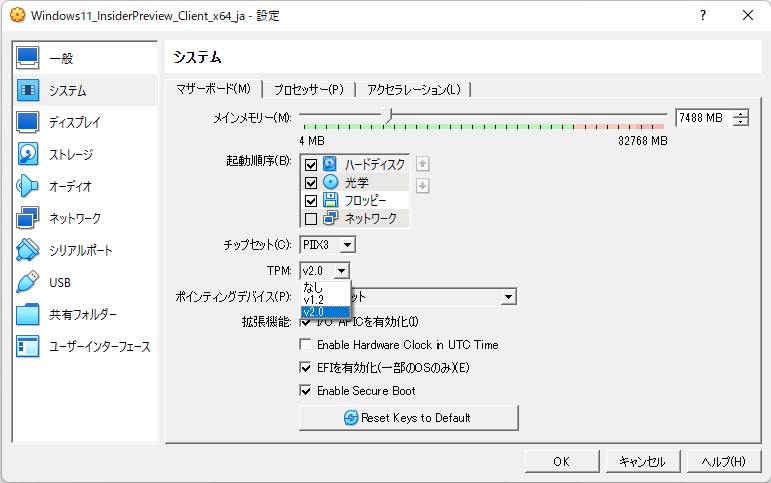This screenshot has width=771, height=483.
Task: Open the ストレージ disk icon
Action: [28, 154]
